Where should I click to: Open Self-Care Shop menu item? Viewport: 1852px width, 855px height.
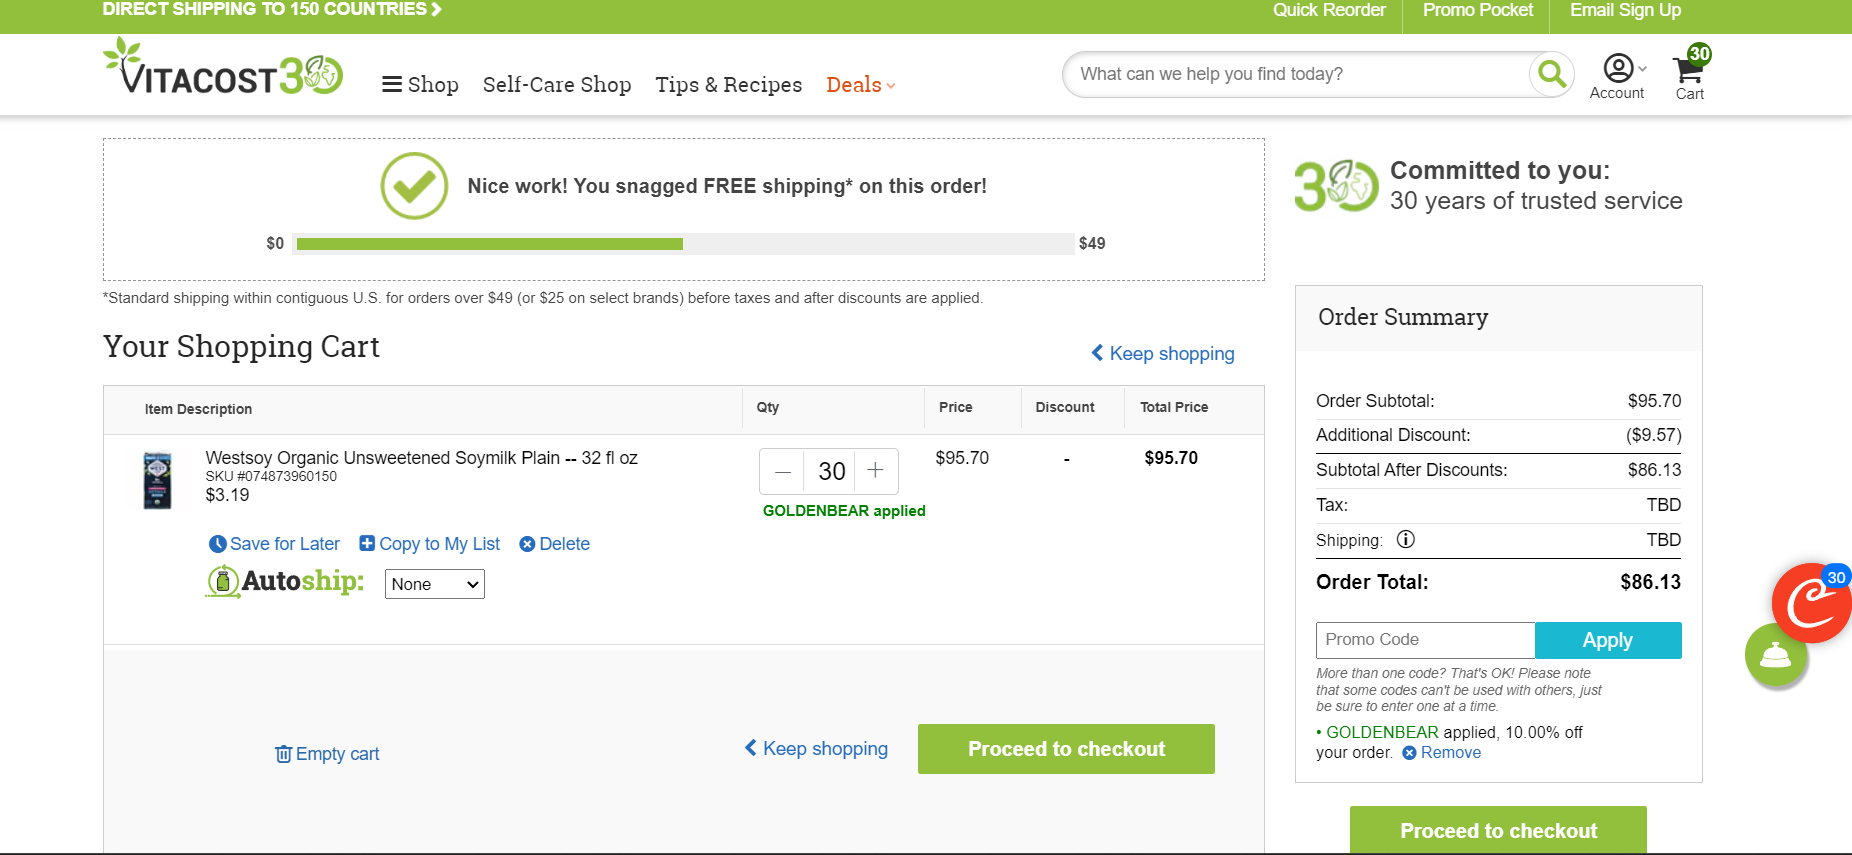pos(557,85)
